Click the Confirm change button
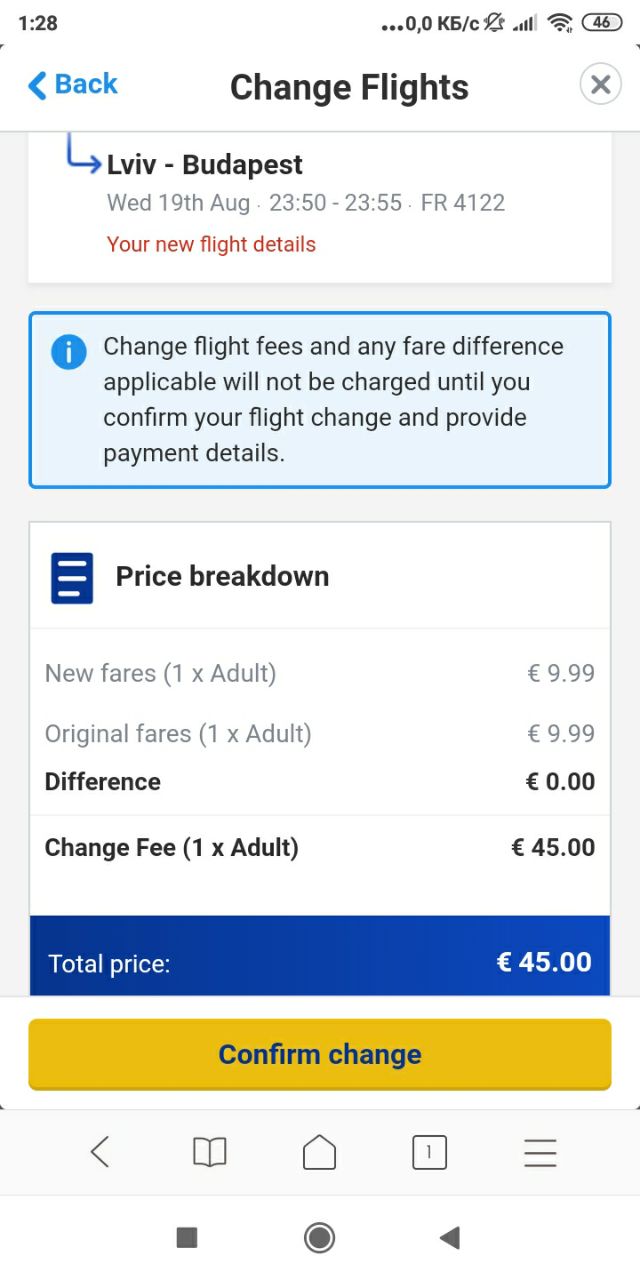Viewport: 640px width, 1280px height. (320, 1054)
